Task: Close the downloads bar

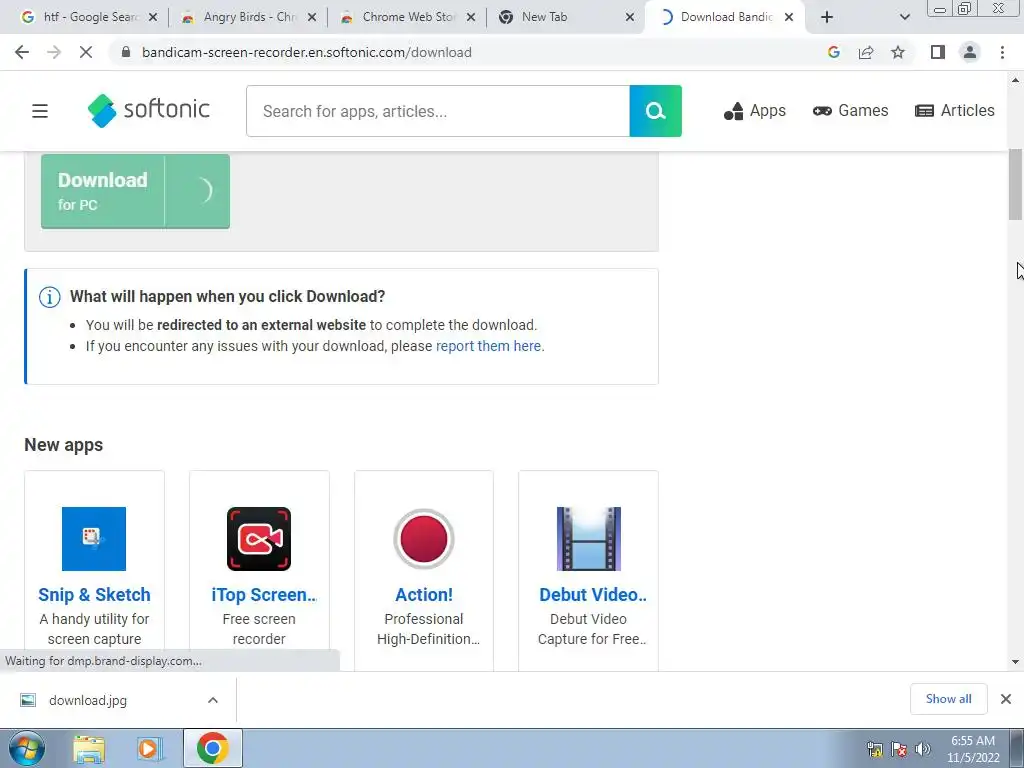Action: [1006, 699]
